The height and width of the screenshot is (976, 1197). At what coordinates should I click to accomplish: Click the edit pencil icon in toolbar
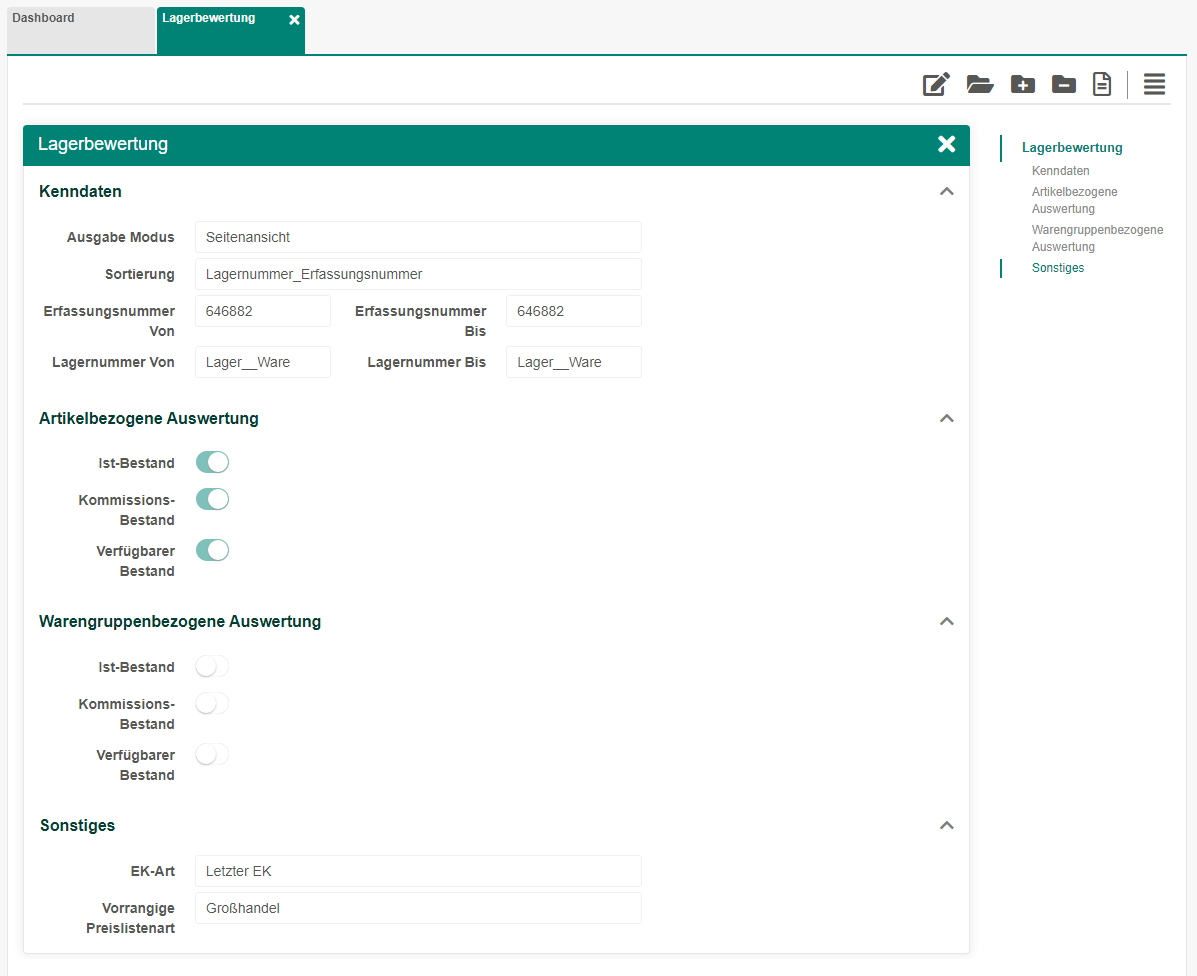point(936,85)
